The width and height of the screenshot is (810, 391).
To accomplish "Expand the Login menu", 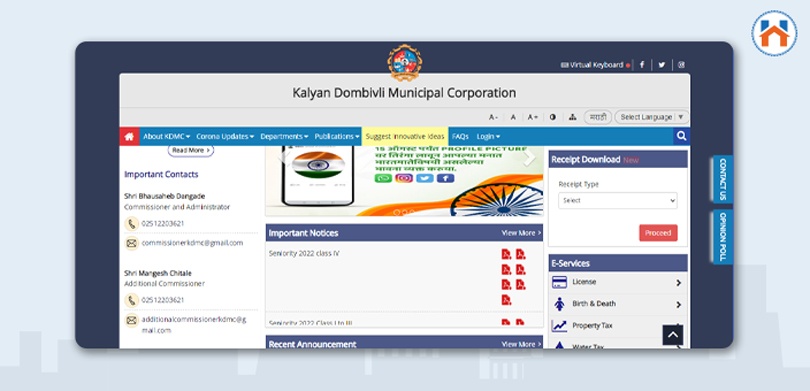I will [488, 136].
